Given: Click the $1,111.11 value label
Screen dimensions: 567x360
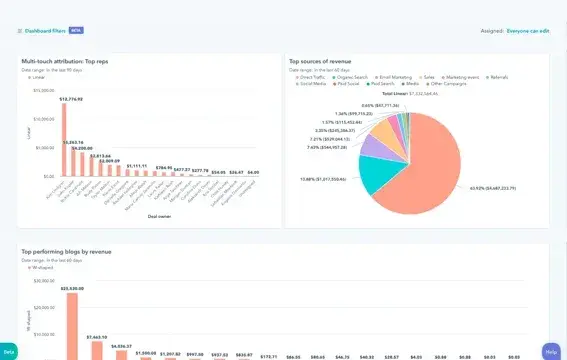Looking at the screenshot, I should click(137, 166).
